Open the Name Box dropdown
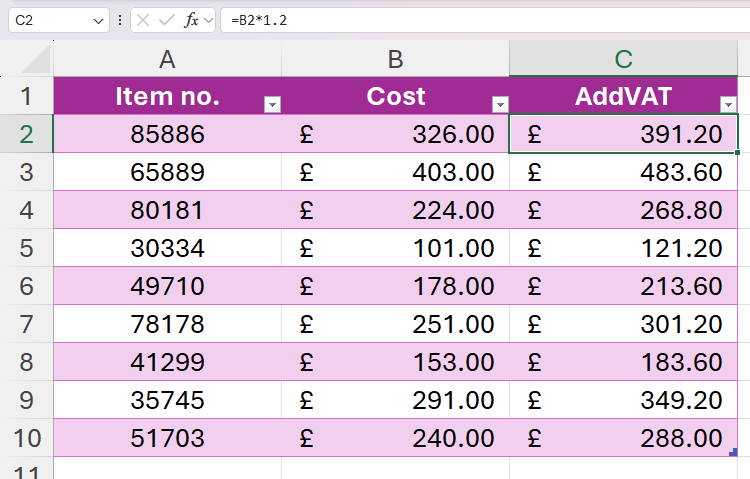Image resolution: width=750 pixels, height=479 pixels. coord(98,20)
